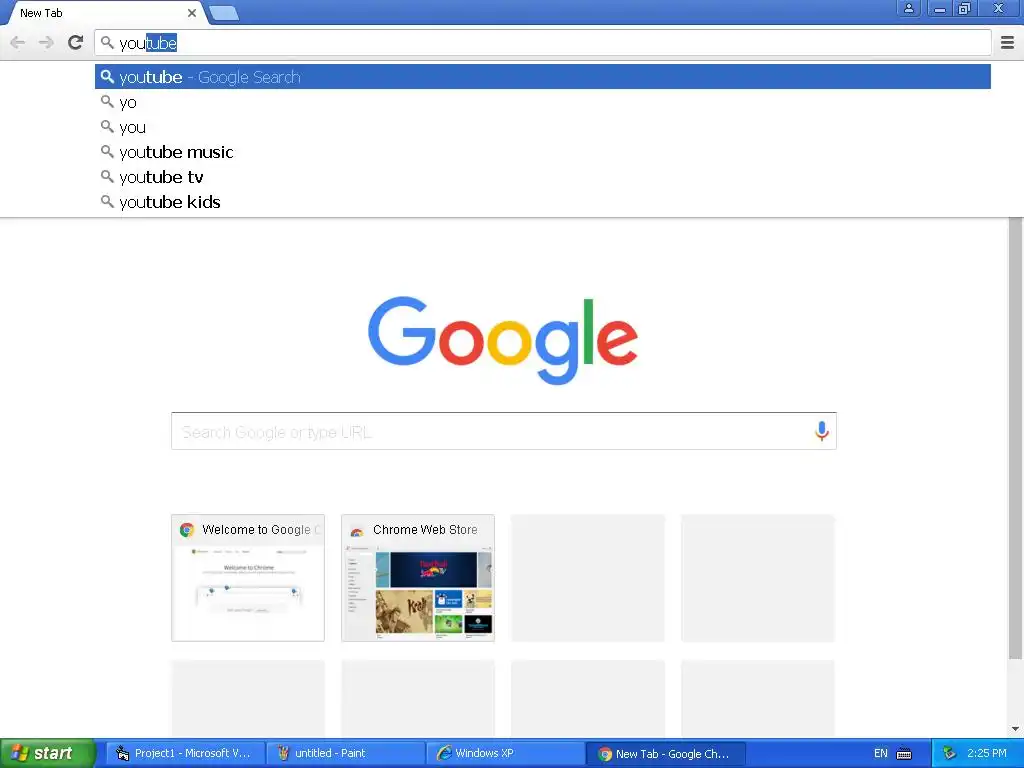Open a new tab with the tab button
This screenshot has width=1024, height=768.
click(224, 13)
